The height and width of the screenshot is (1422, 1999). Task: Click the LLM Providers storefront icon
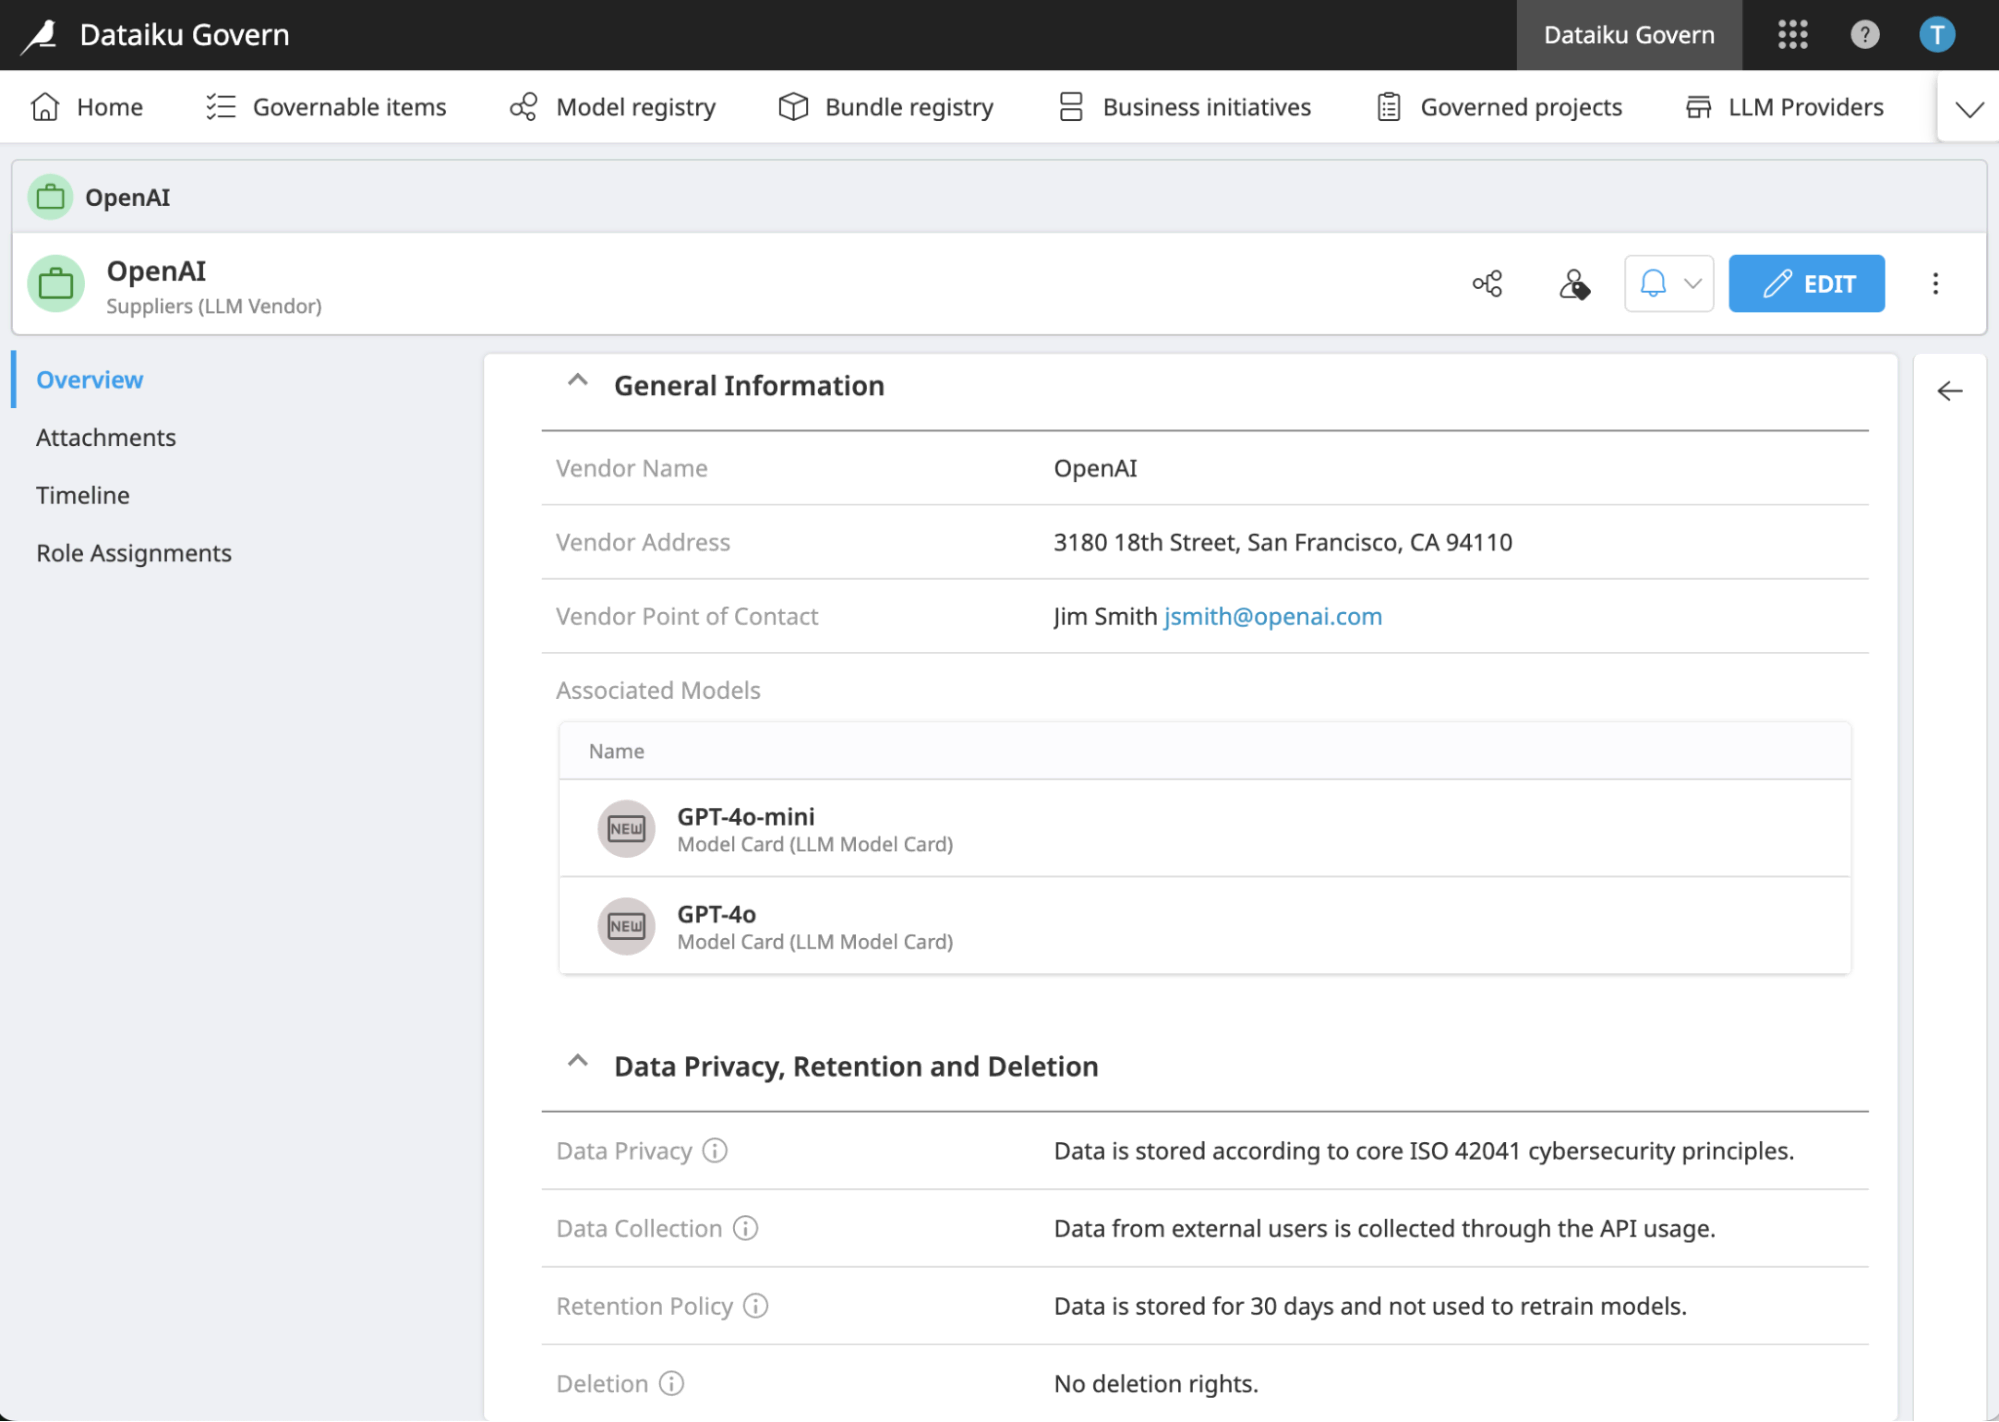[x=1698, y=107]
